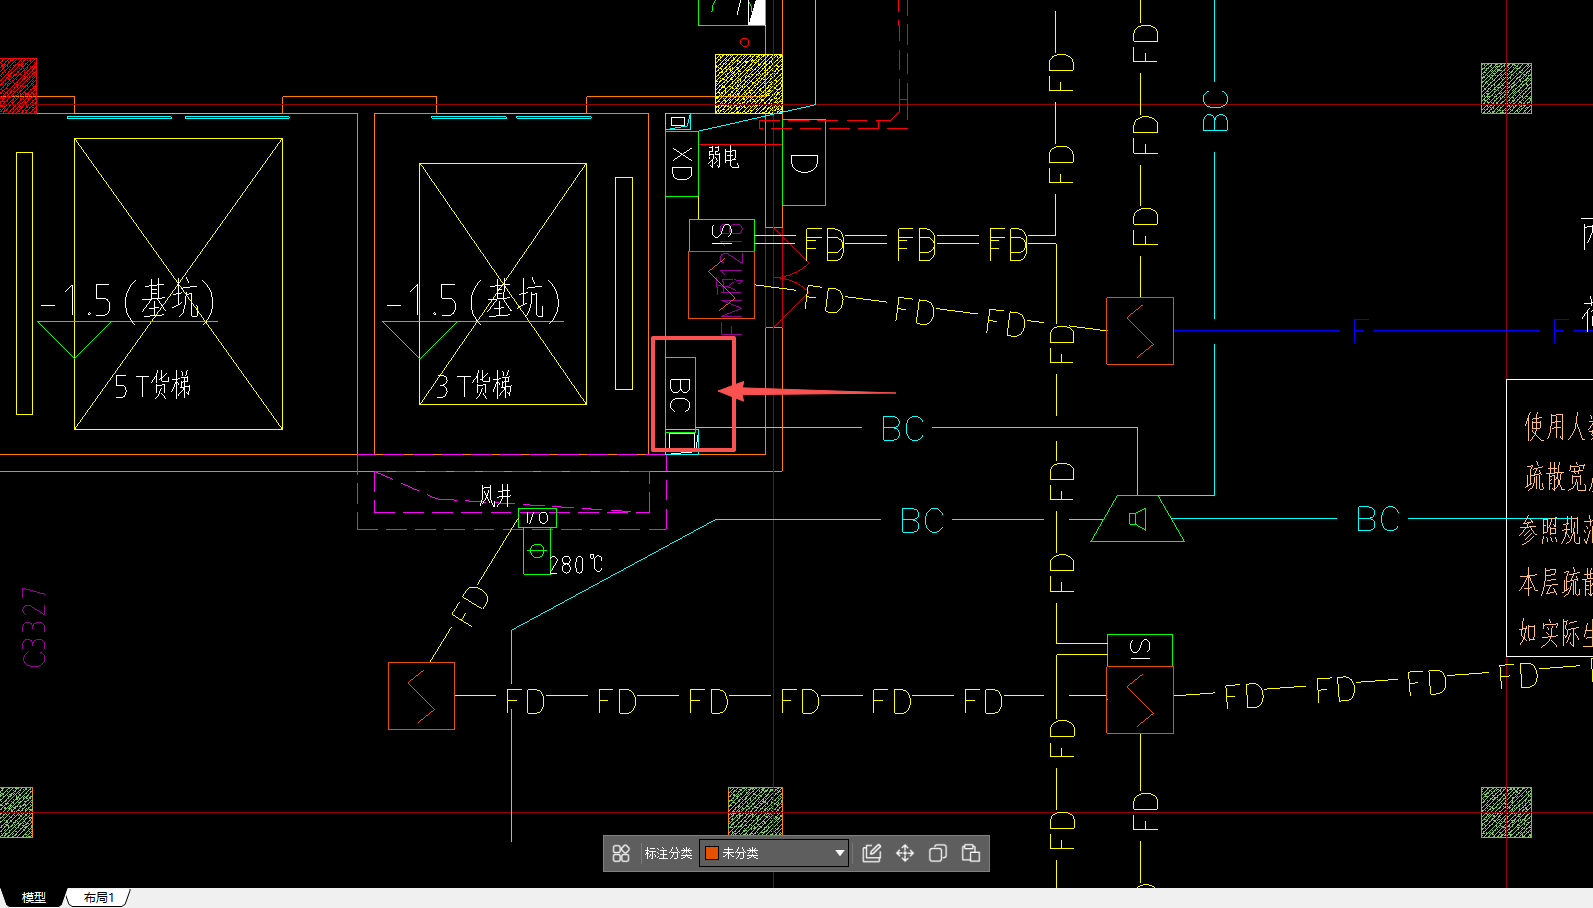The width and height of the screenshot is (1593, 908).
Task: Select the XD cabinet box
Action: coord(682,164)
